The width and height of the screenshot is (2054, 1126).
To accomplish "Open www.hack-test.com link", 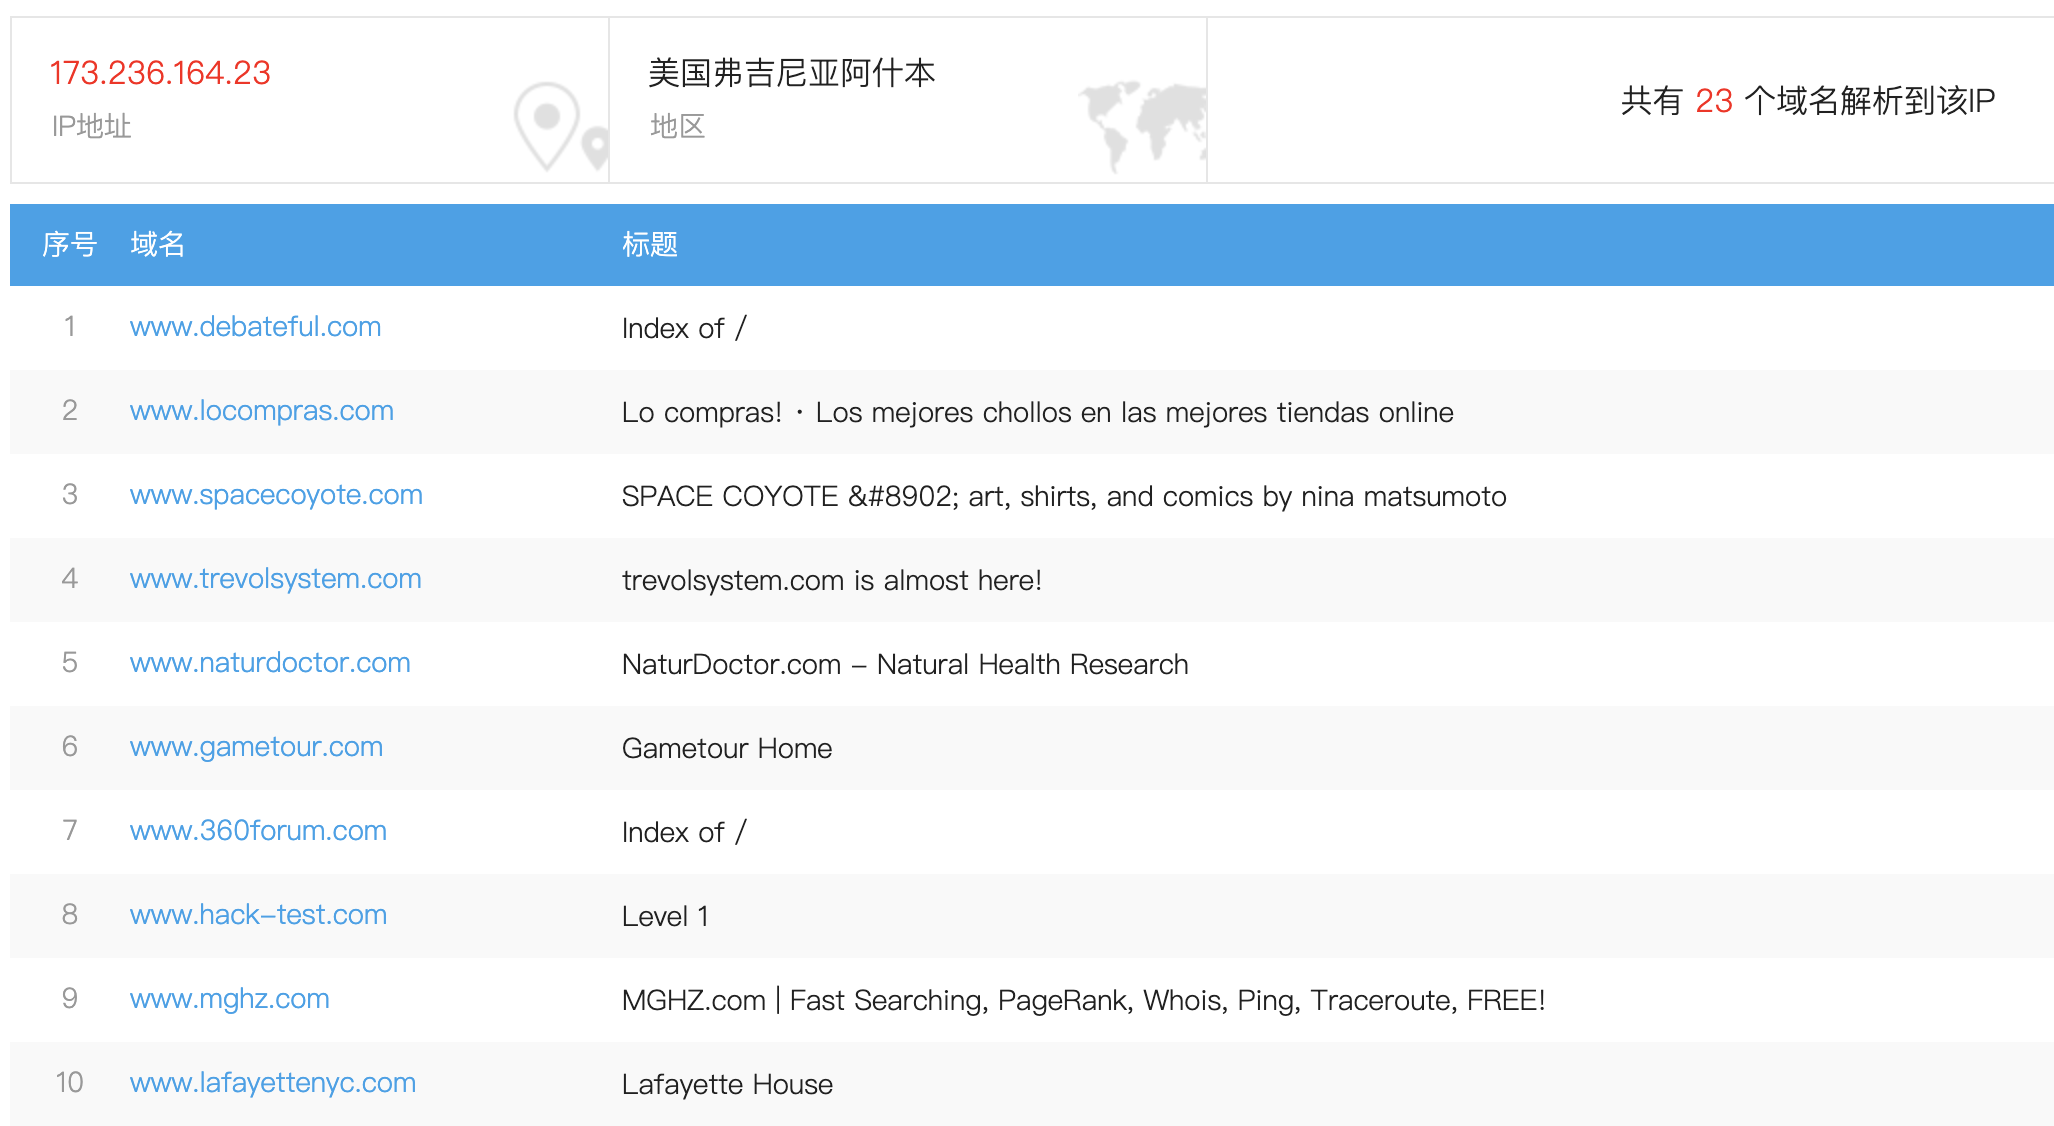I will (x=258, y=915).
